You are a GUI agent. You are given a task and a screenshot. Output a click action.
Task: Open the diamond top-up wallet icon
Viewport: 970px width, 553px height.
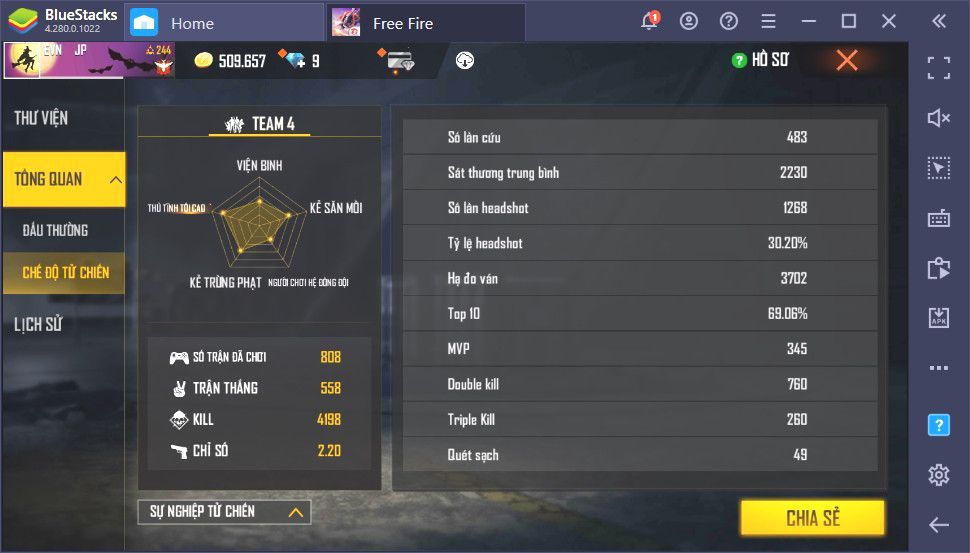pyautogui.click(x=399, y=61)
